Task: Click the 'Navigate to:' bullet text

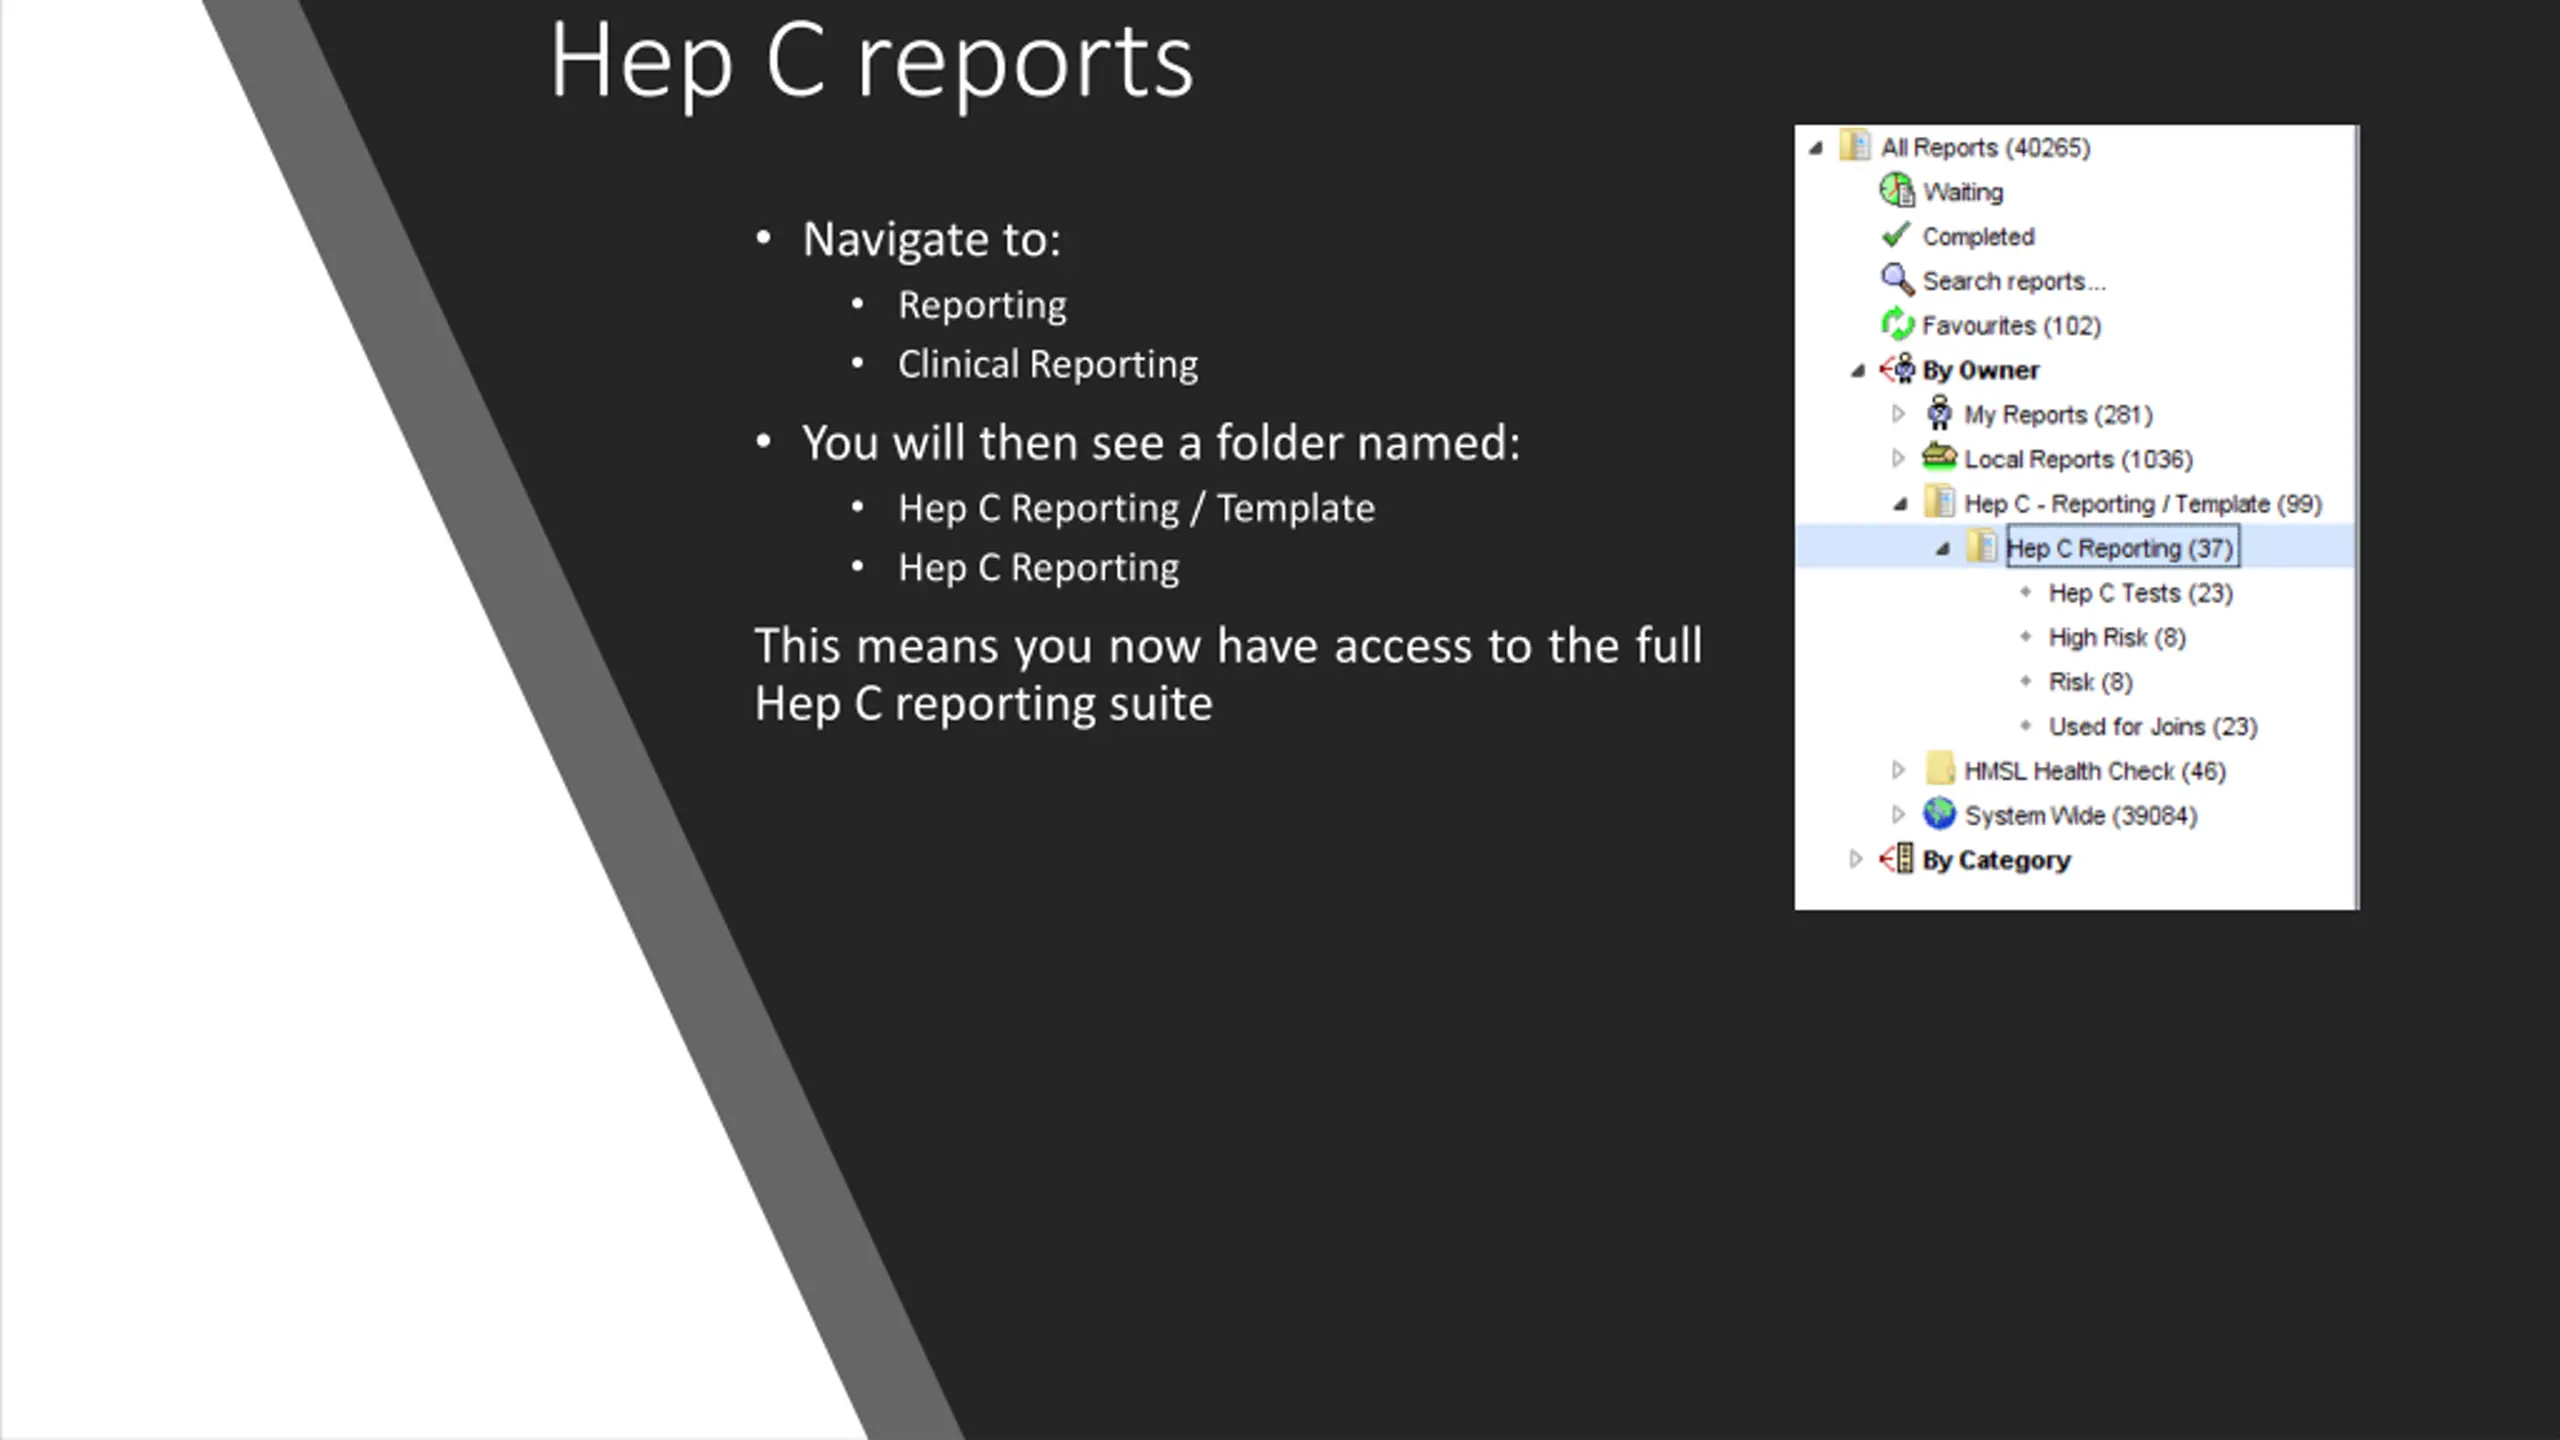Action: tap(931, 239)
